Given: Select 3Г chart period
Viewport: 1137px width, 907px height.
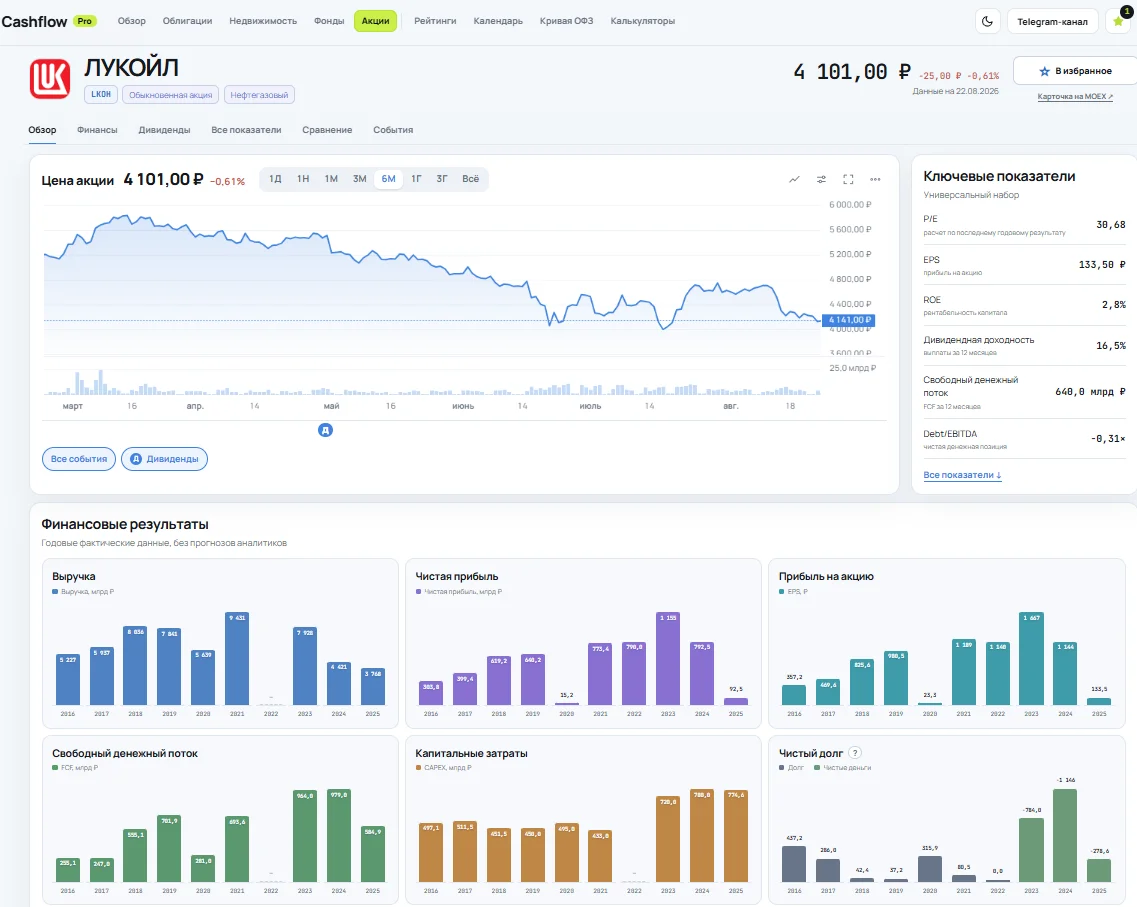Looking at the screenshot, I should [x=442, y=179].
